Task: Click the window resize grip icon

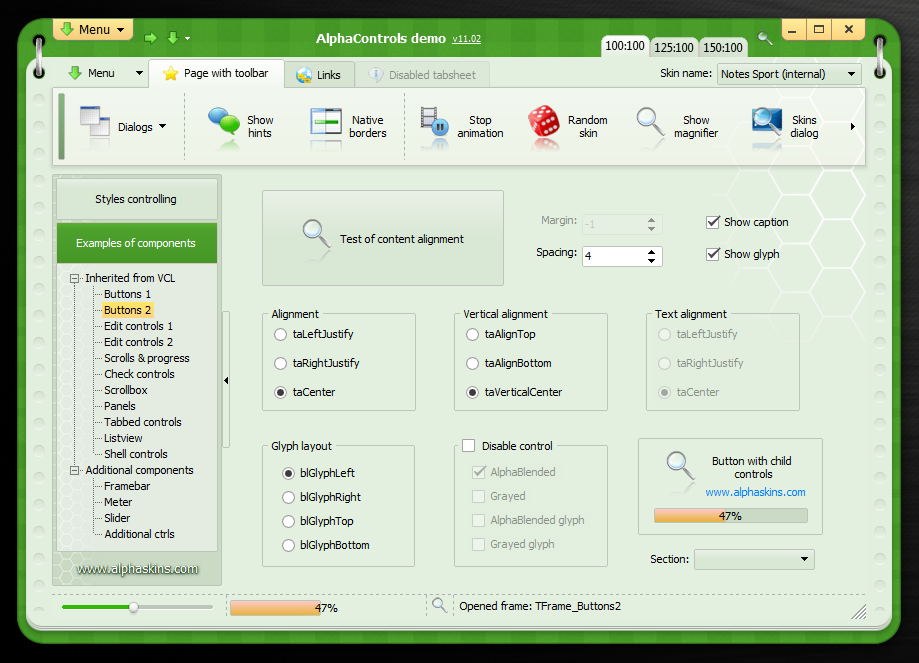Action: tap(859, 612)
